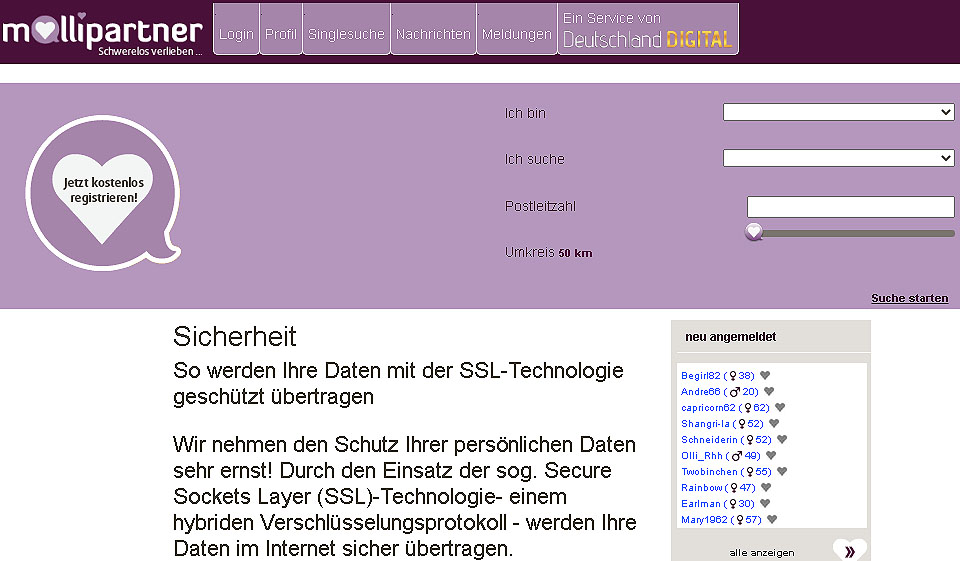Open the profile link for capricorn62
960x561 pixels.
click(708, 408)
